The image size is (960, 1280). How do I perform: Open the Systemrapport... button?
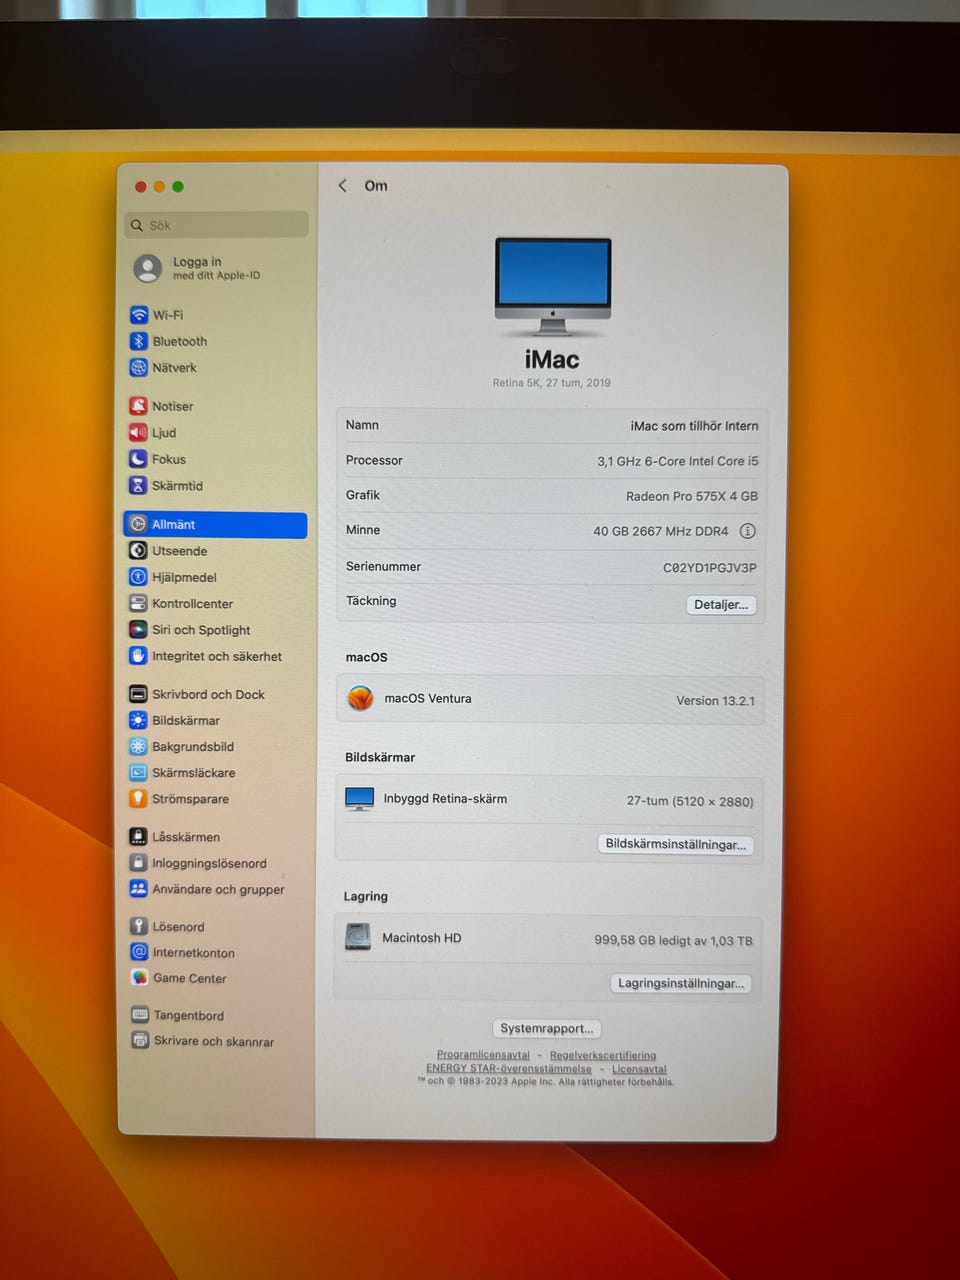(546, 1028)
